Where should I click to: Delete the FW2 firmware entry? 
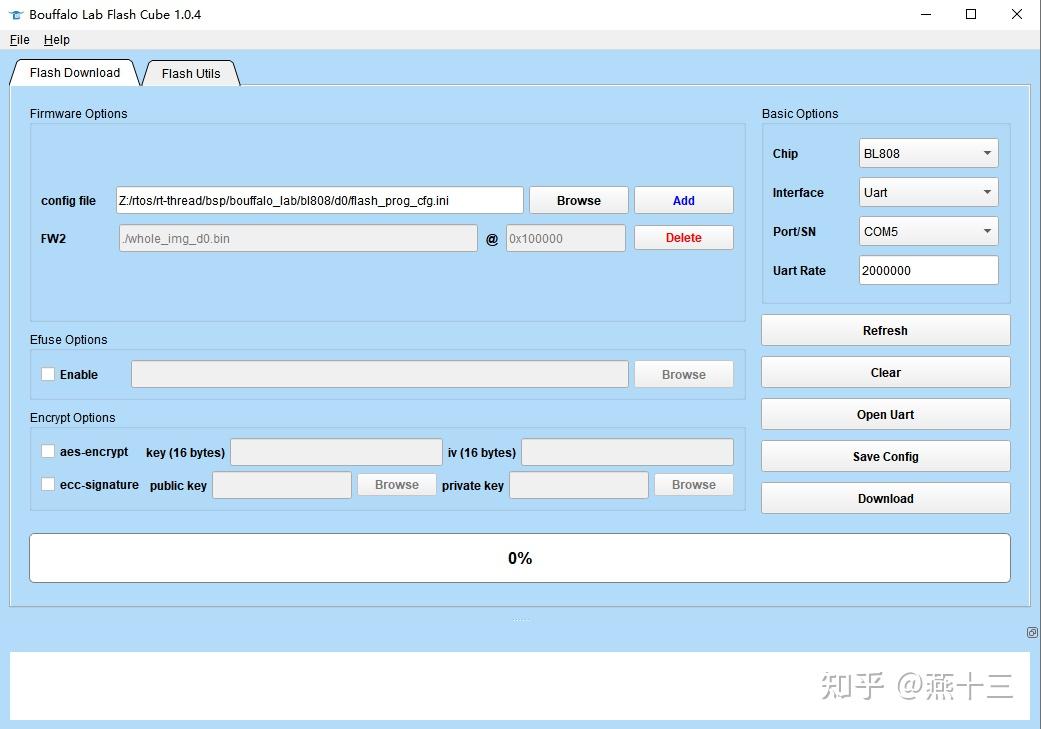pyautogui.click(x=683, y=237)
